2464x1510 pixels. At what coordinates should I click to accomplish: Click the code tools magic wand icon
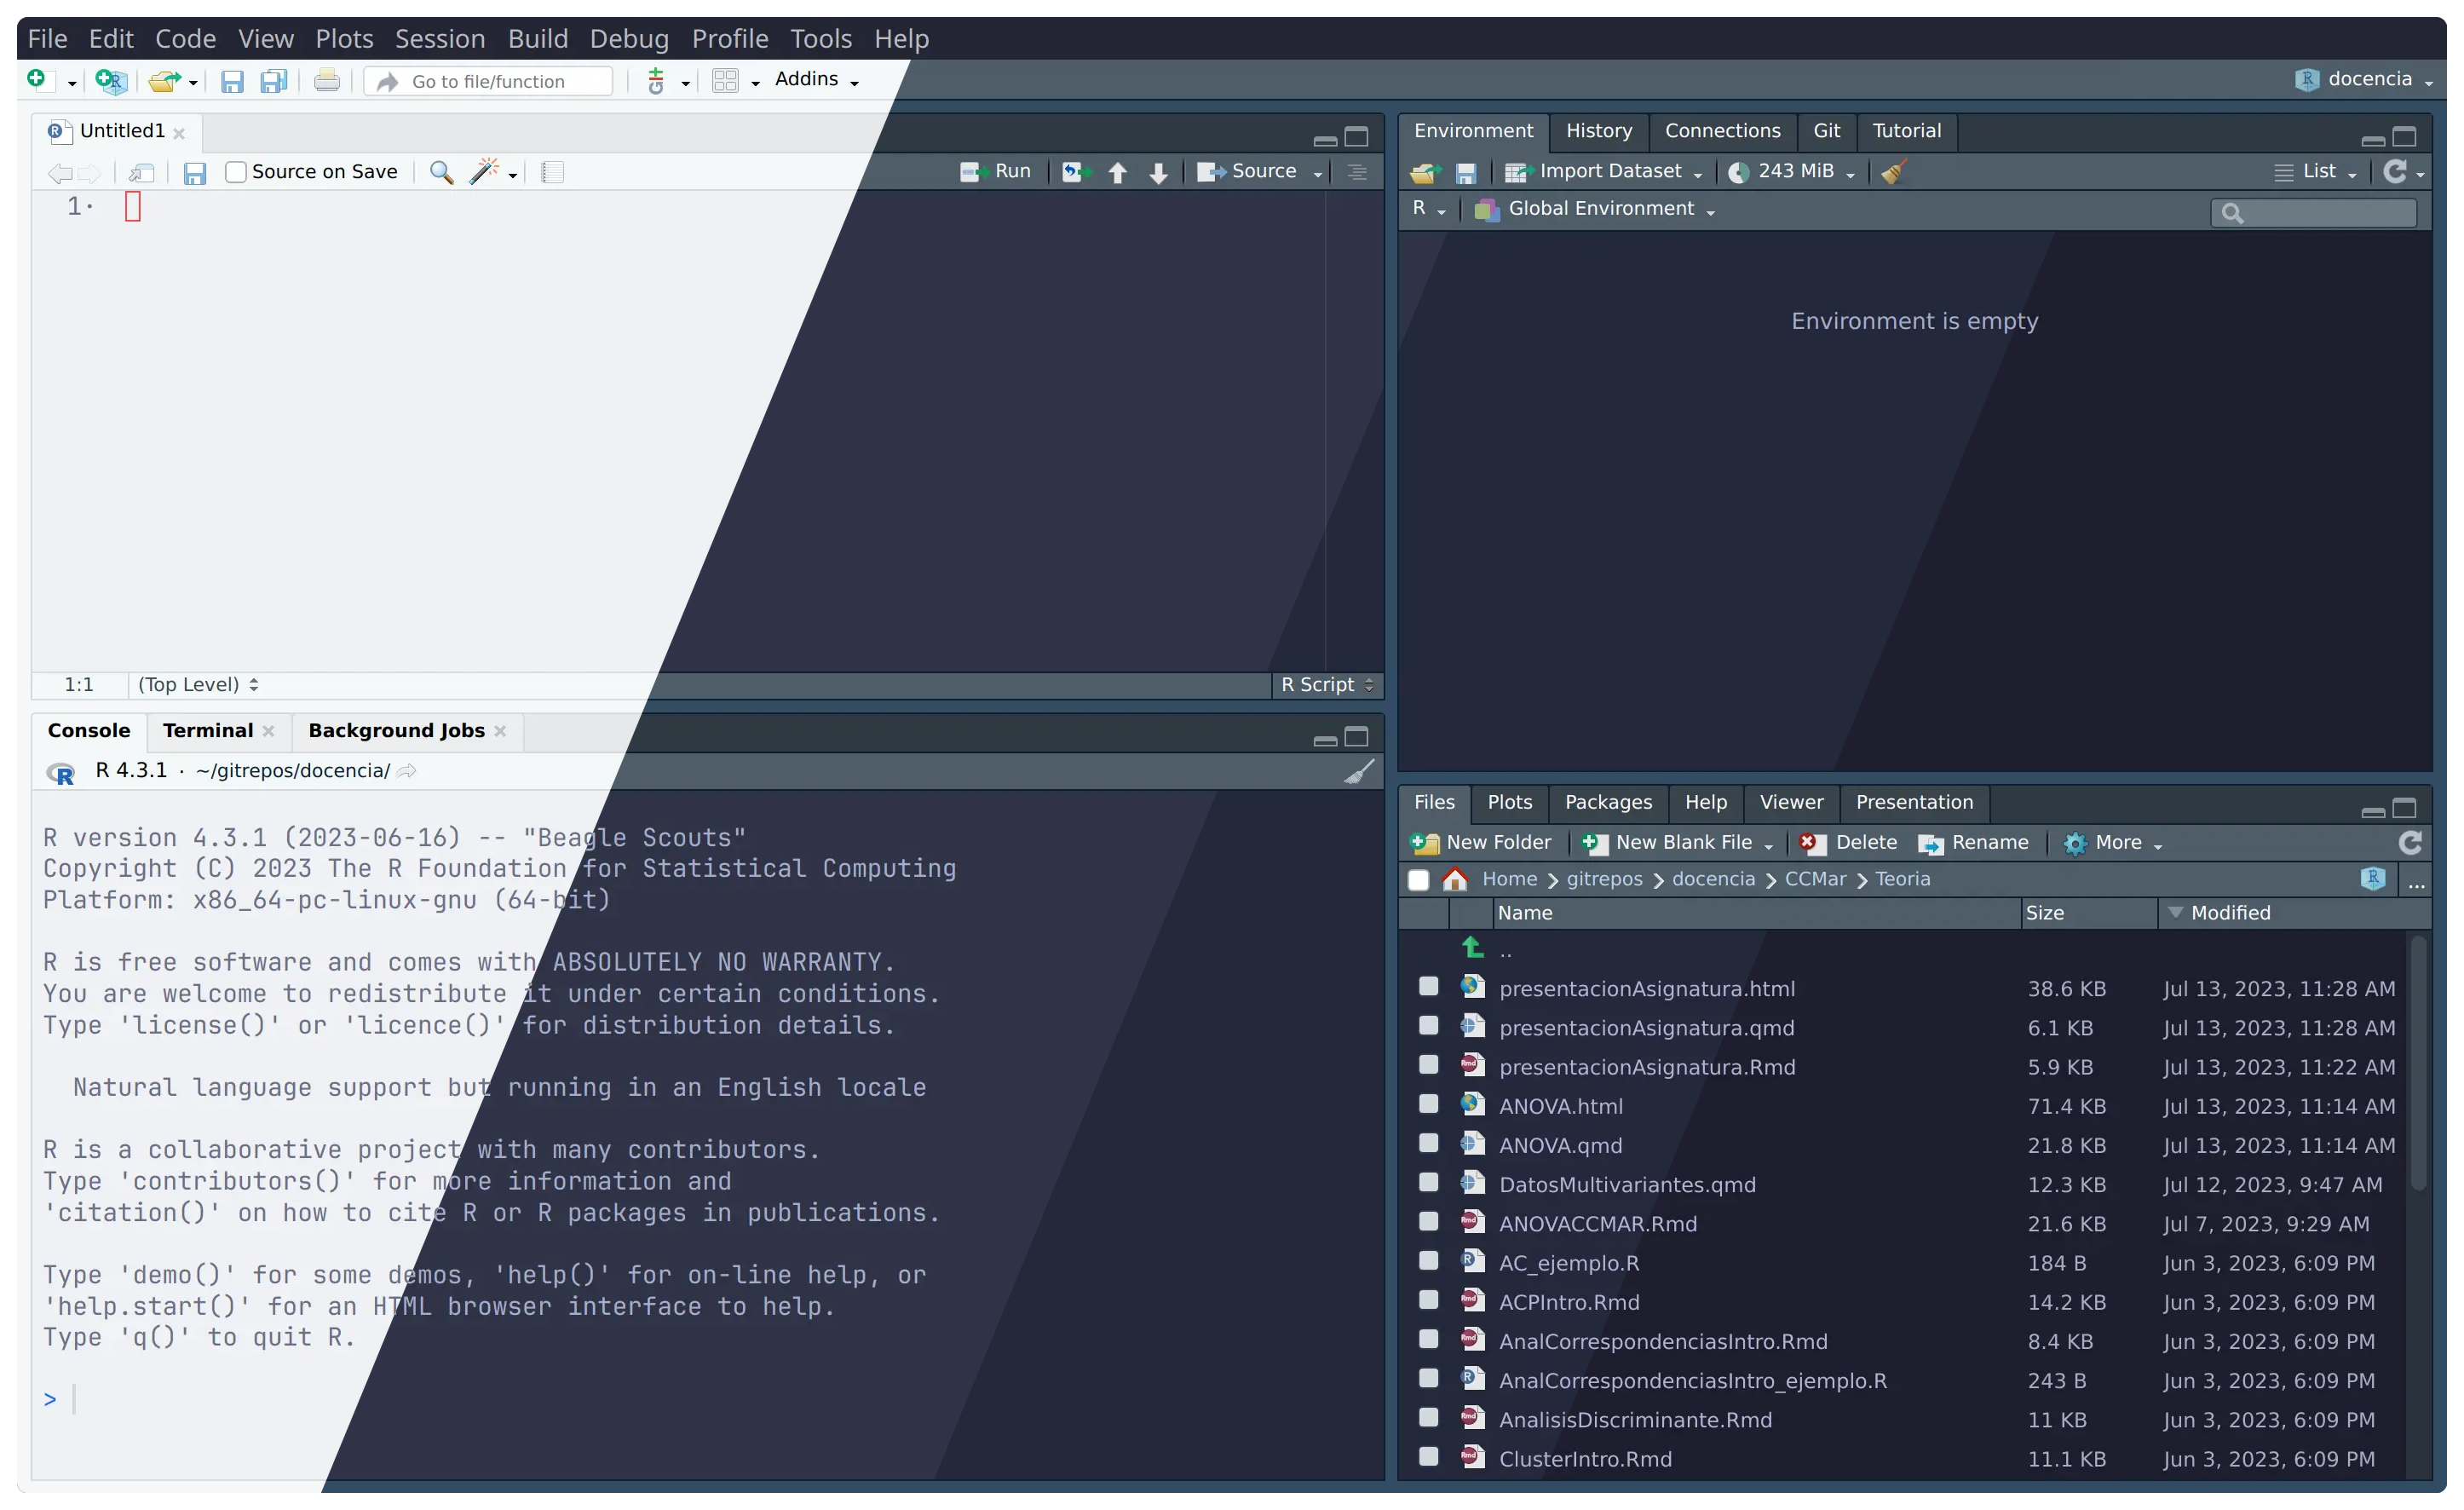tap(485, 172)
